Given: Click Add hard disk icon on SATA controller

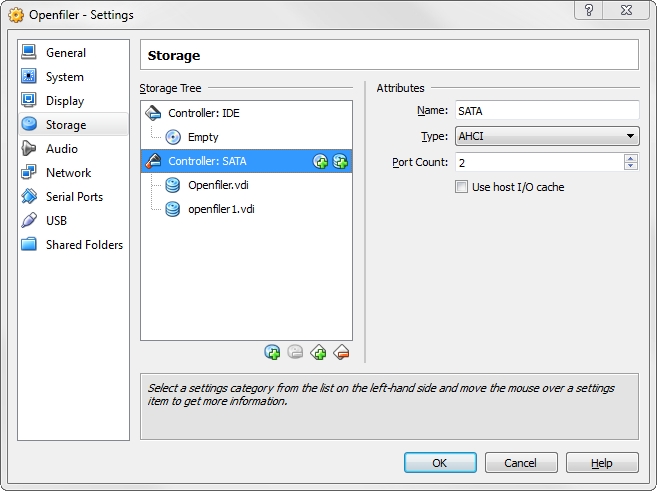Looking at the screenshot, I should coord(340,161).
